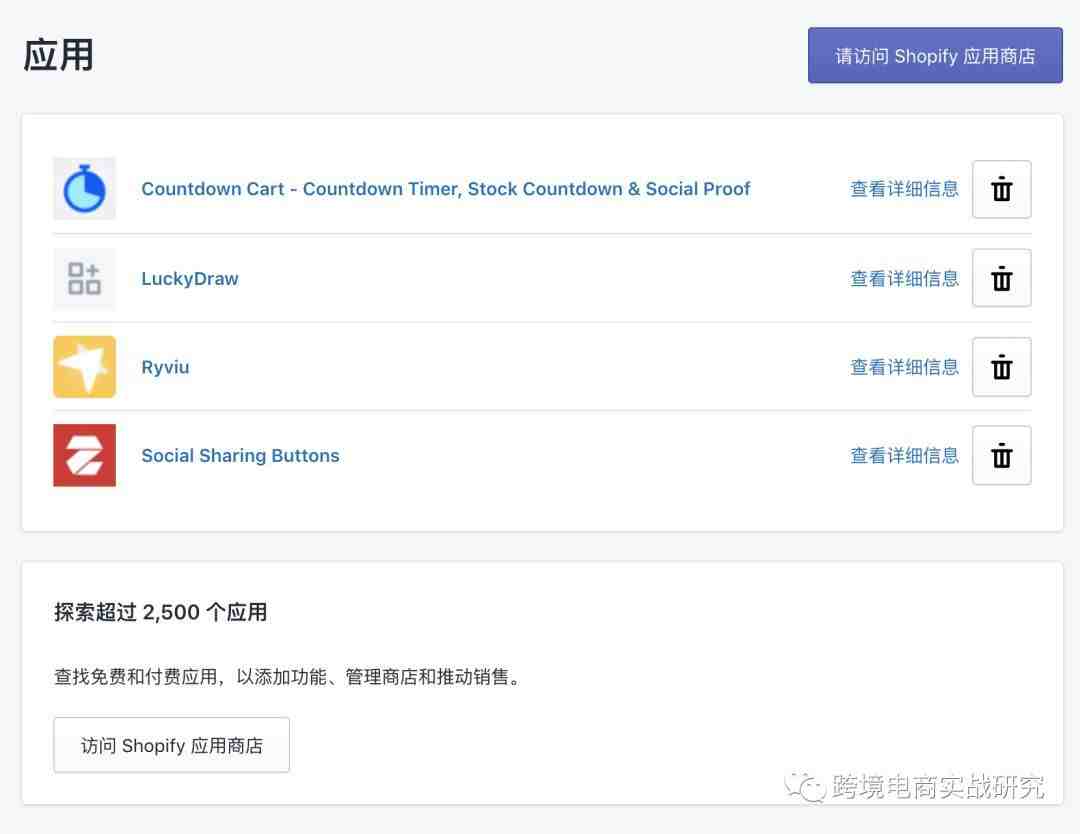View 查看详细信息 for Ryviu
Image resolution: width=1080 pixels, height=834 pixels.
pos(904,367)
